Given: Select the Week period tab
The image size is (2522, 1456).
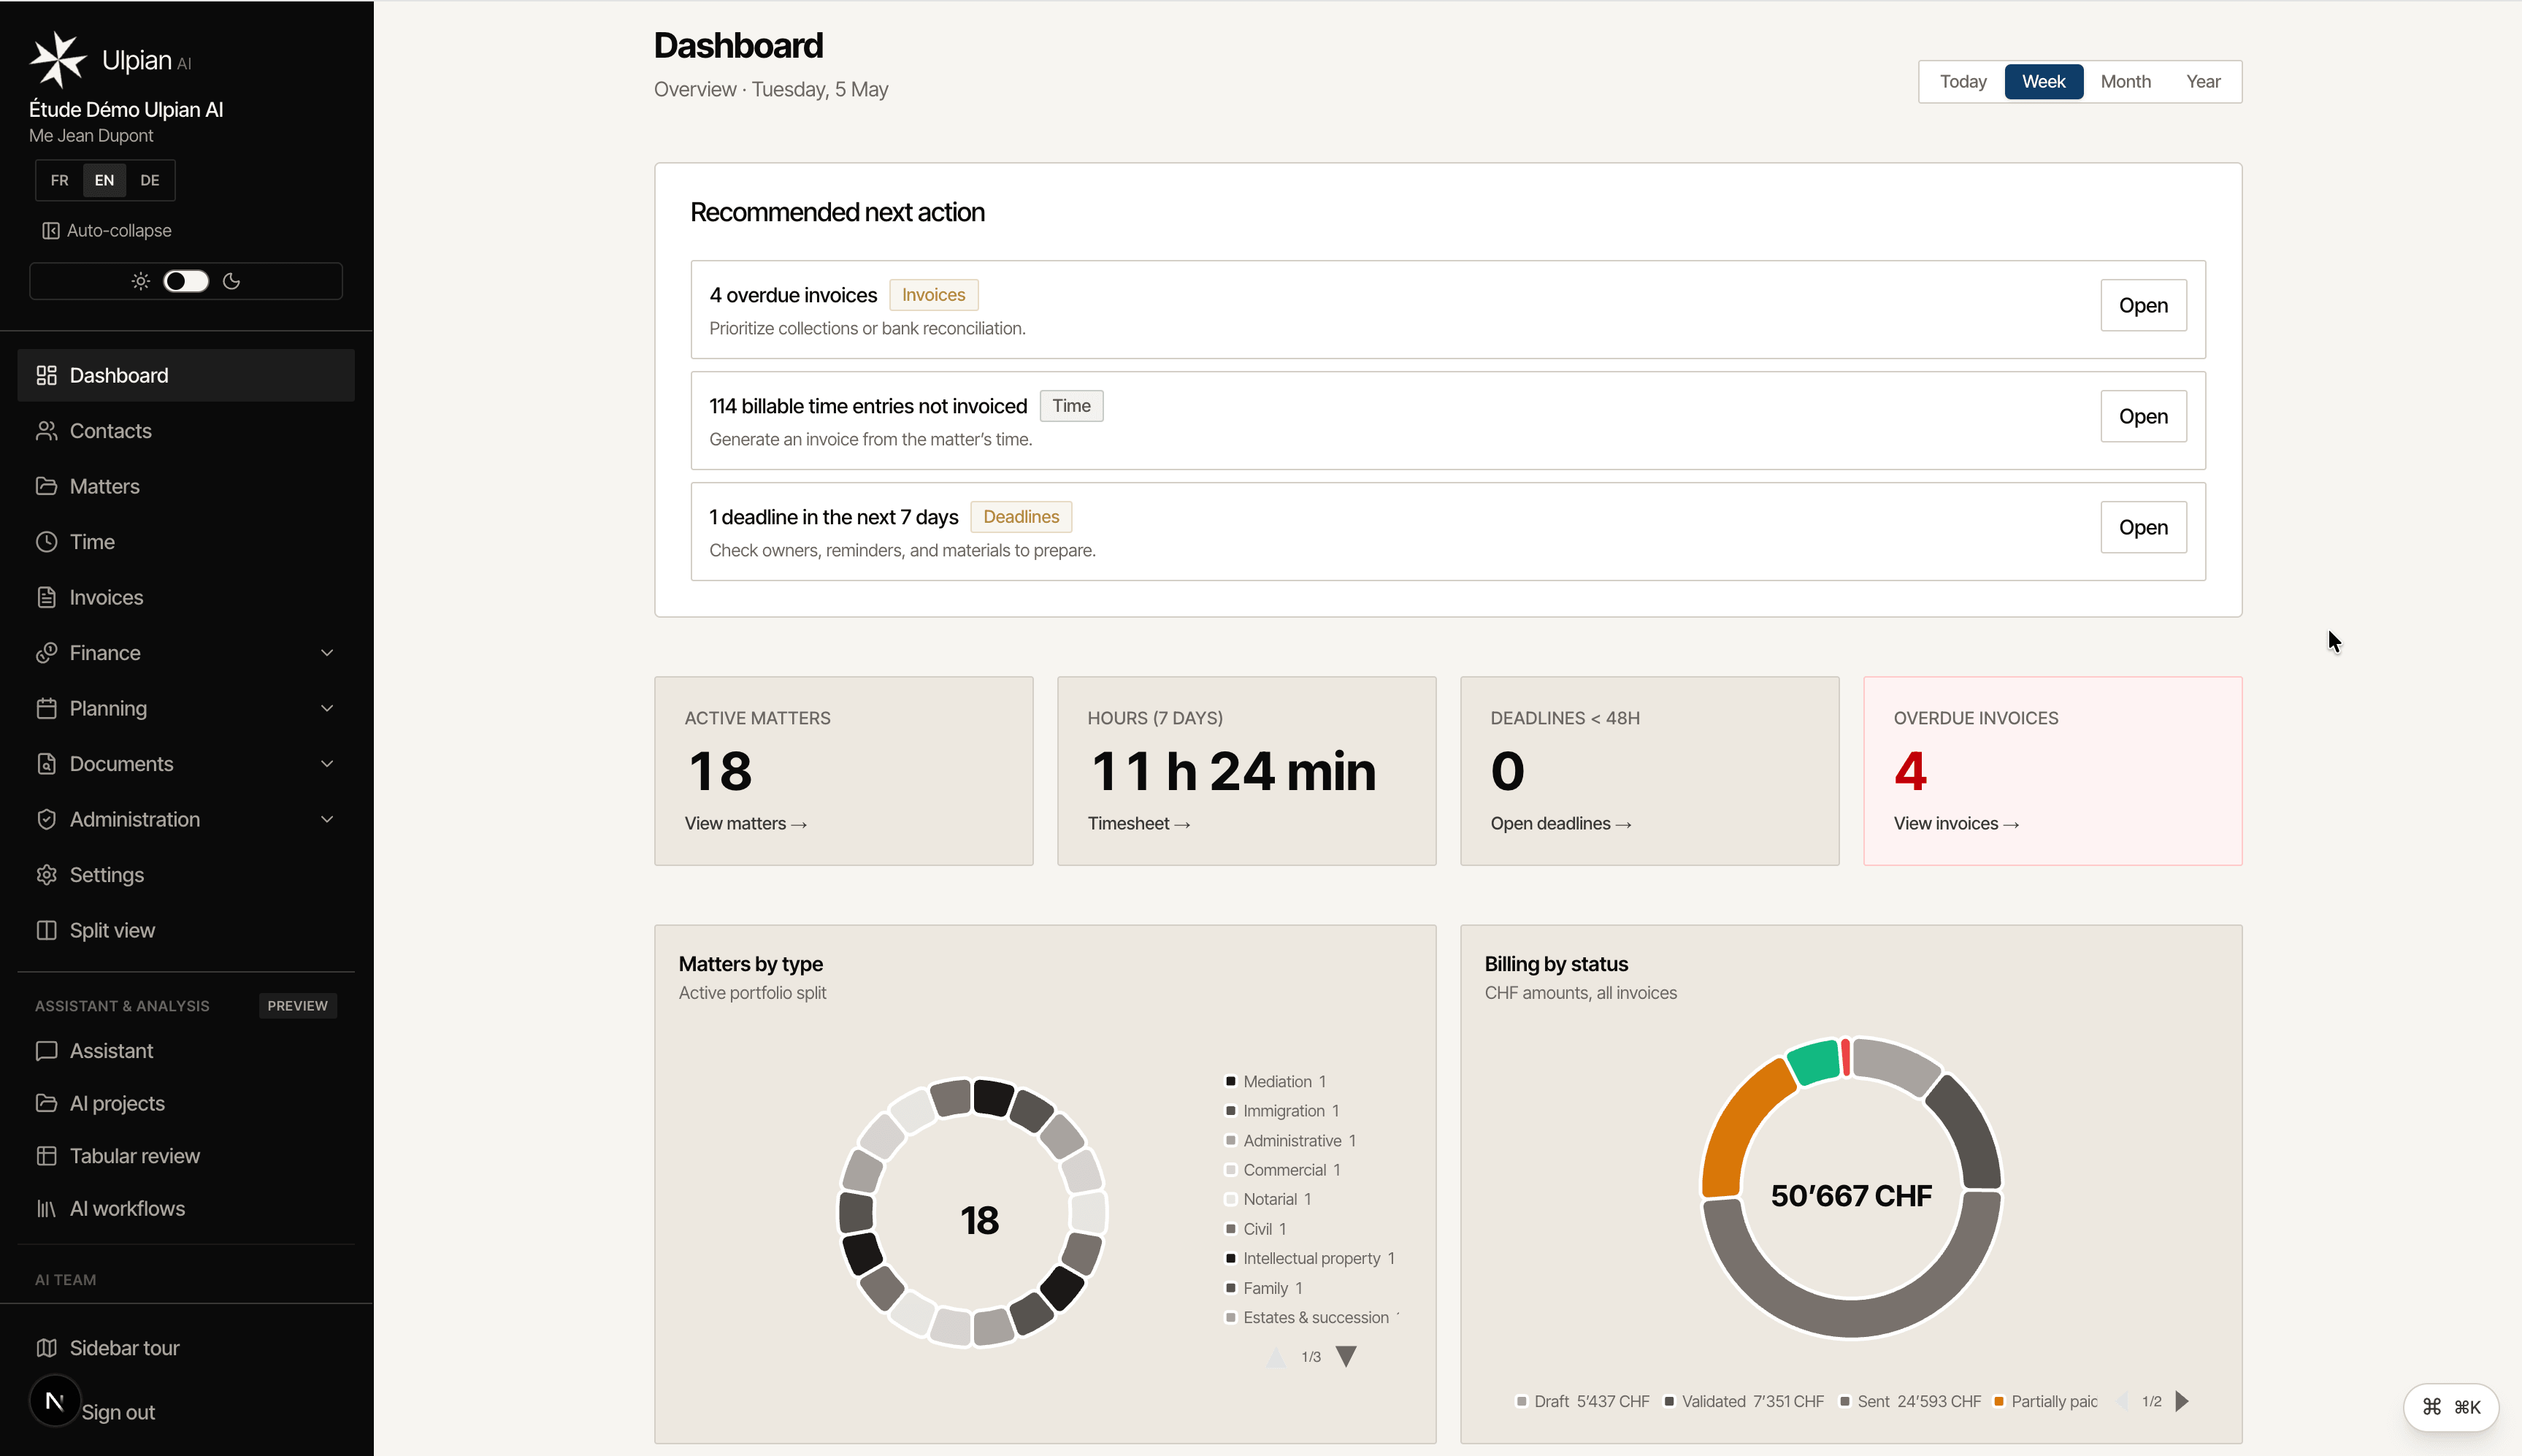Looking at the screenshot, I should pos(2043,81).
